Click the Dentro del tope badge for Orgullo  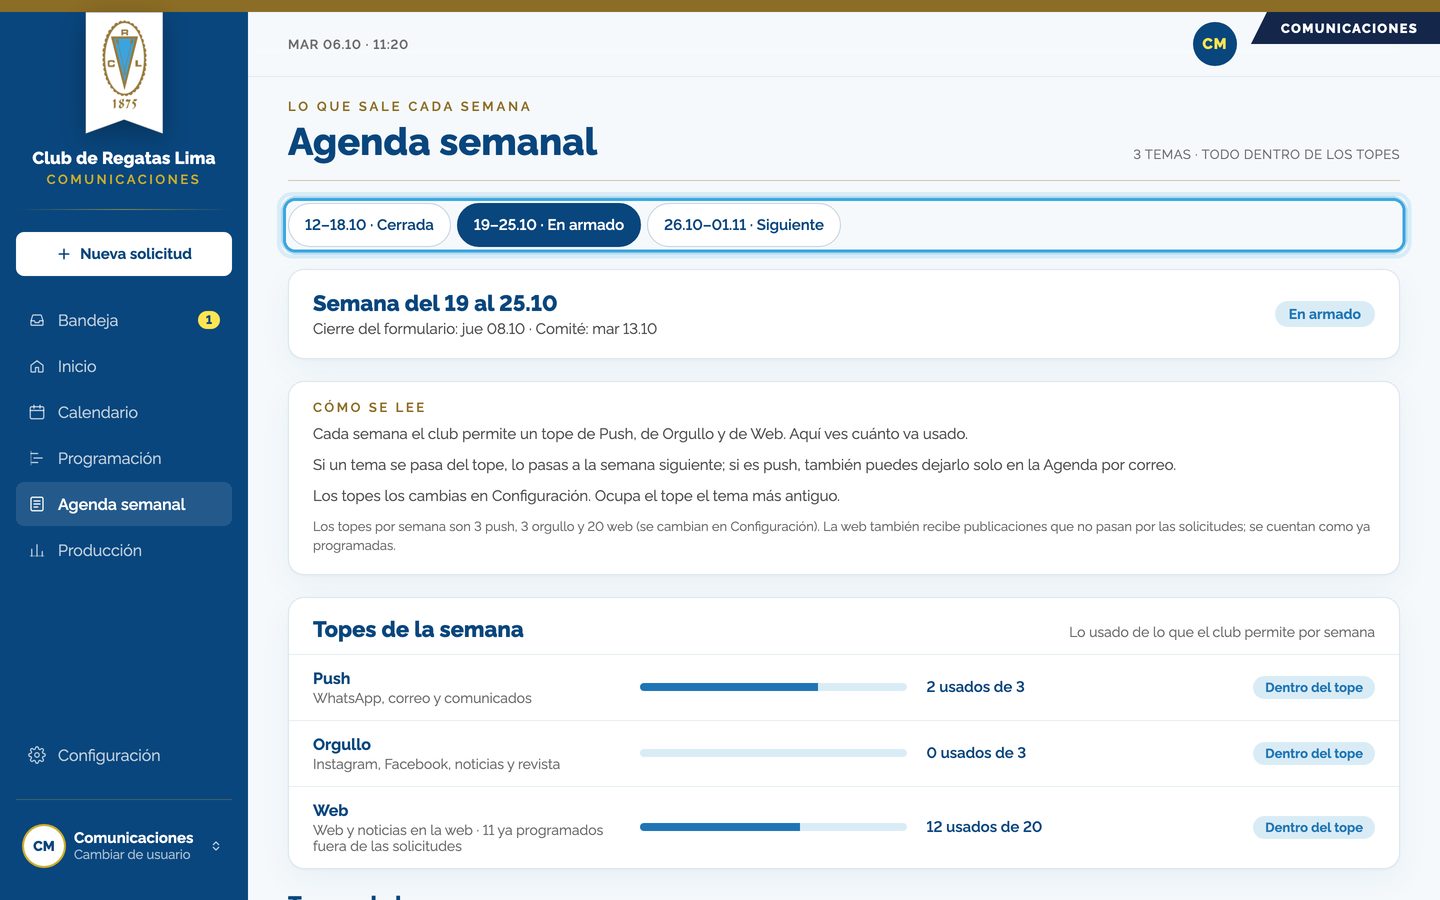click(x=1314, y=753)
